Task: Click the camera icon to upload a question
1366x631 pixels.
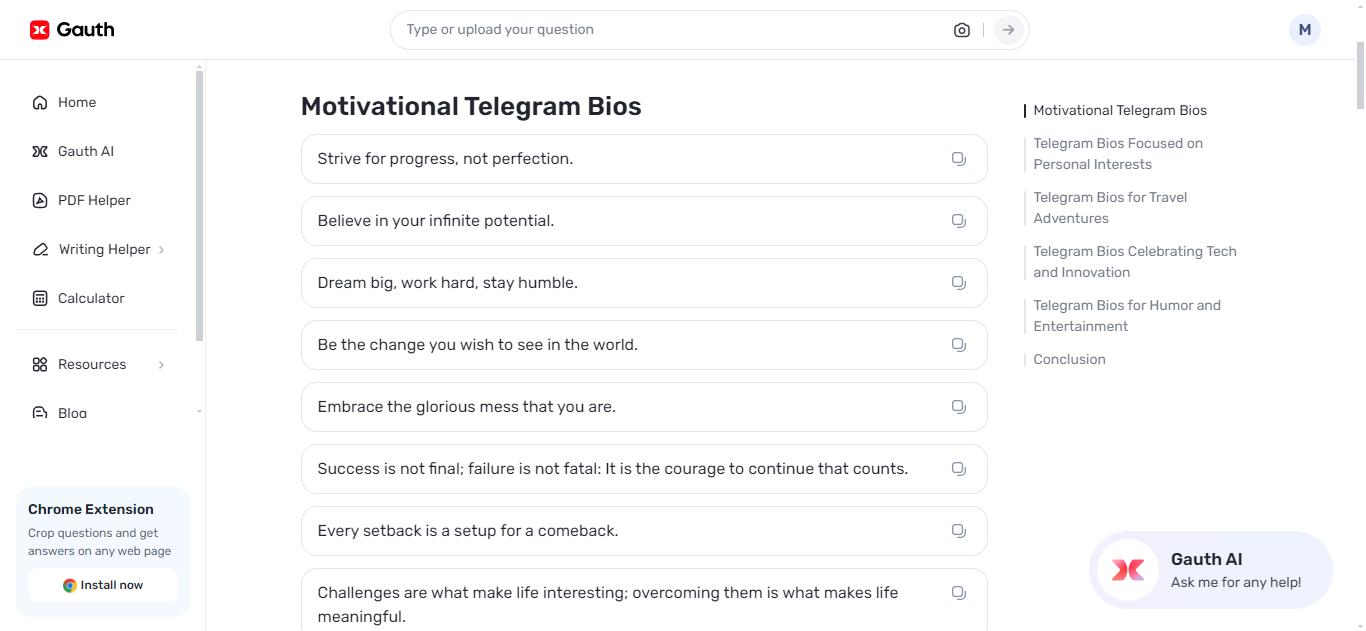Action: (961, 29)
